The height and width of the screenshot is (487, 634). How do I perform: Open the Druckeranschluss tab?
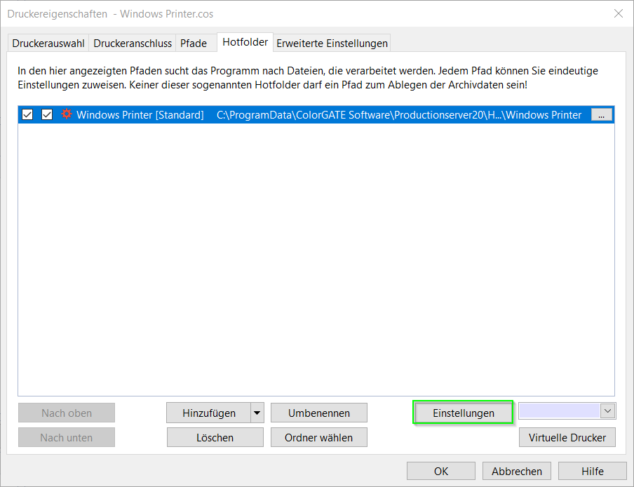click(132, 43)
